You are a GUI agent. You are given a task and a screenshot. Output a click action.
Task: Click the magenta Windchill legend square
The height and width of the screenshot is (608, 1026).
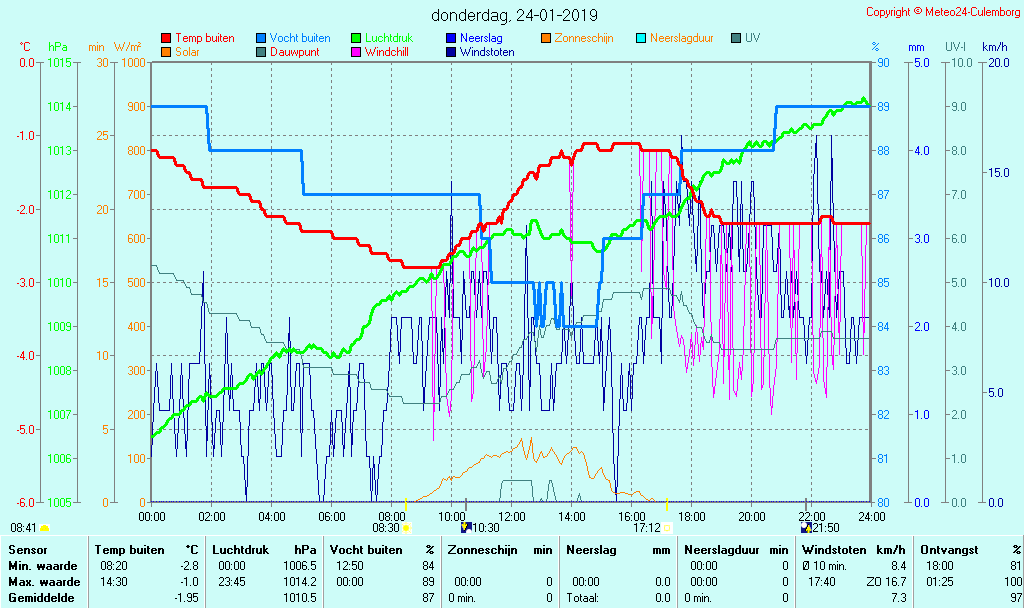tap(356, 52)
